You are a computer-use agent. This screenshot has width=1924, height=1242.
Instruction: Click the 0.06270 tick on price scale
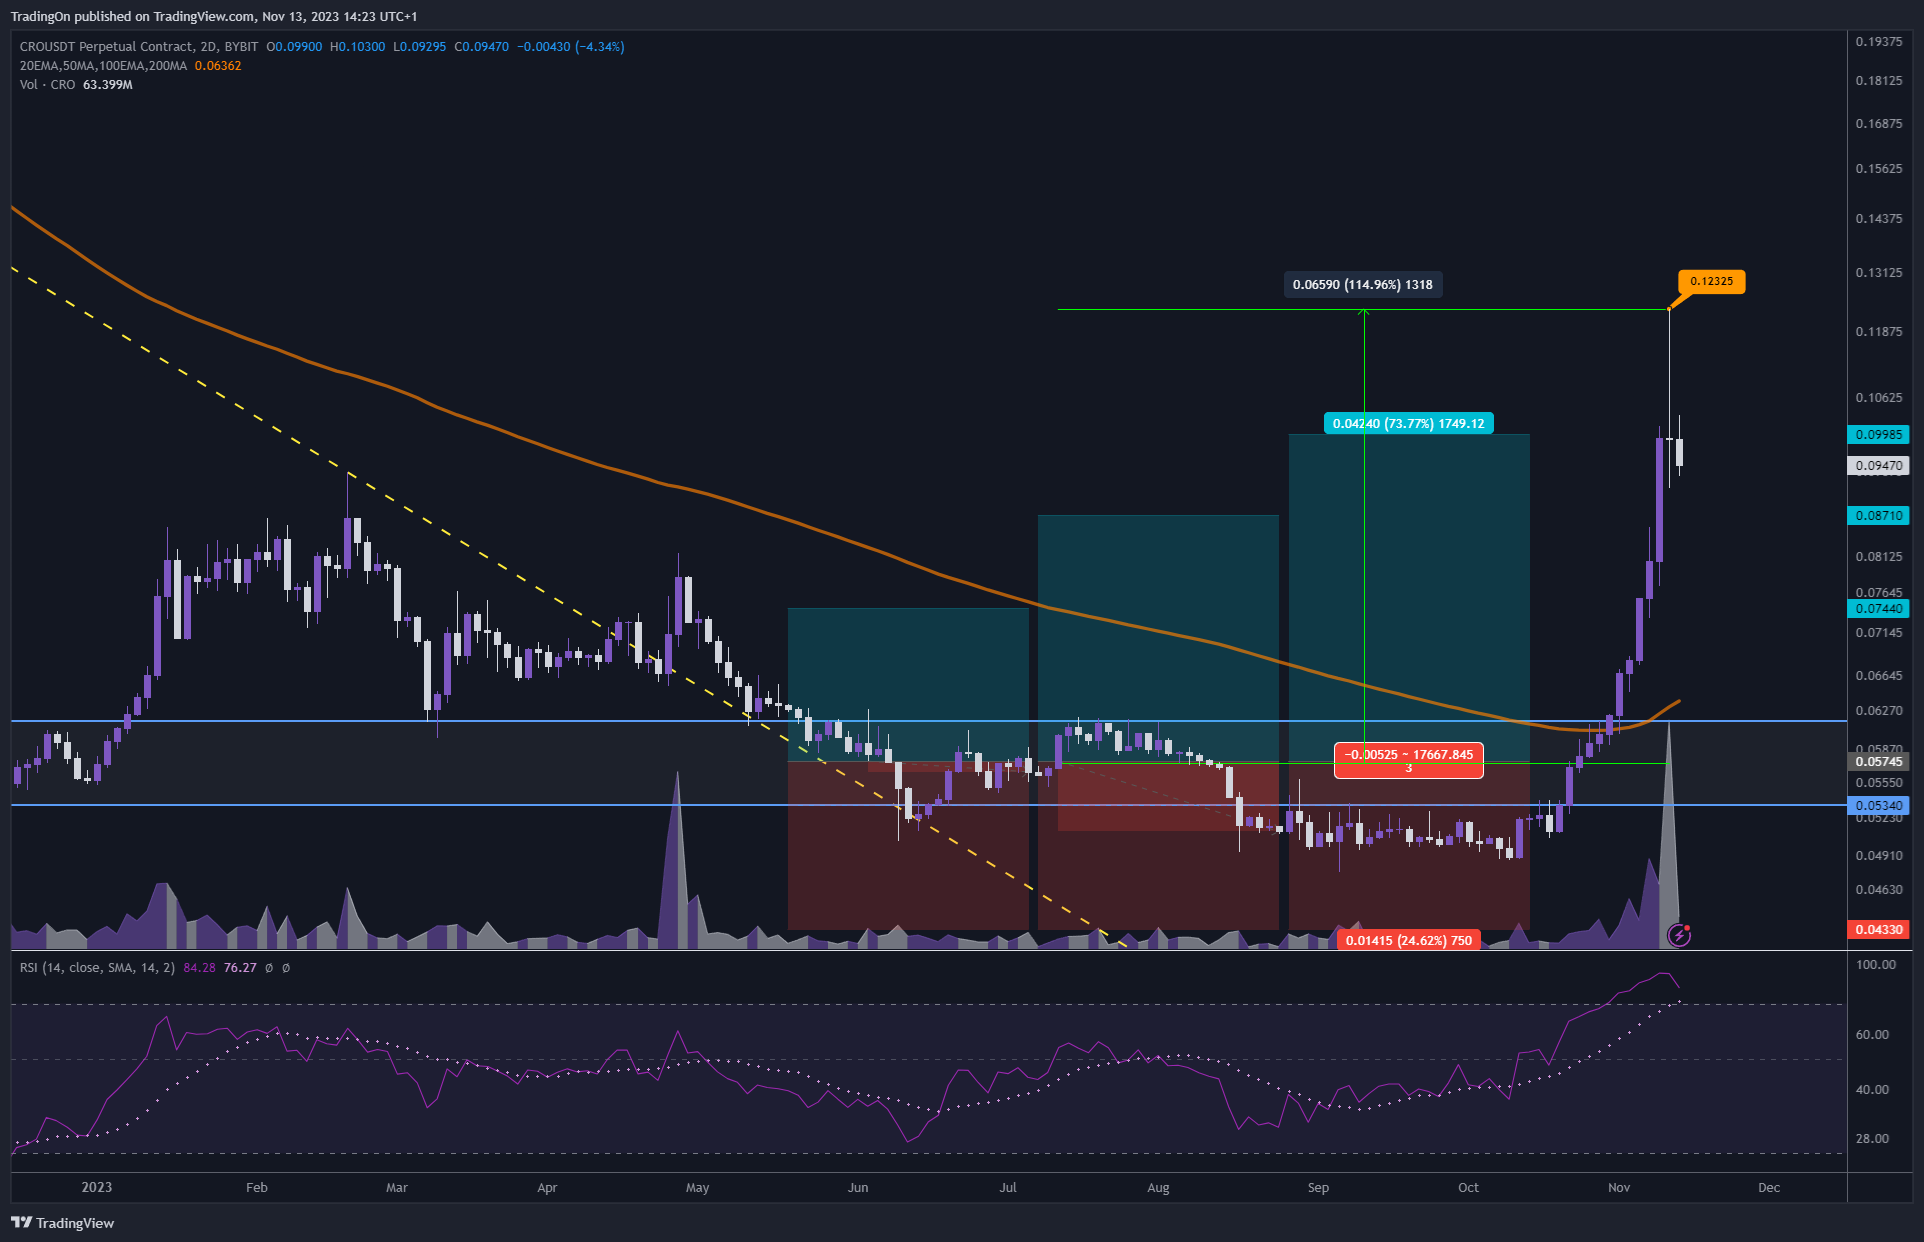(1879, 710)
